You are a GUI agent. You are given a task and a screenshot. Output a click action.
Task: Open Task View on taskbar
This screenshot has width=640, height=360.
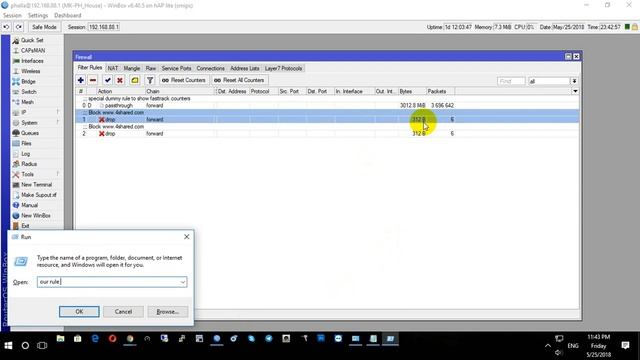(42, 346)
